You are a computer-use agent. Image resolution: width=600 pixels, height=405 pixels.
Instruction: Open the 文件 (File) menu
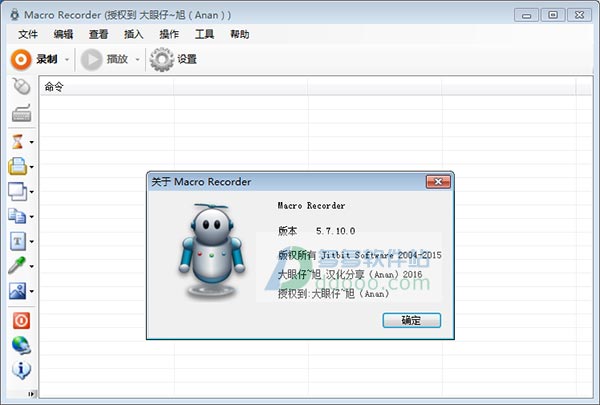tap(28, 34)
